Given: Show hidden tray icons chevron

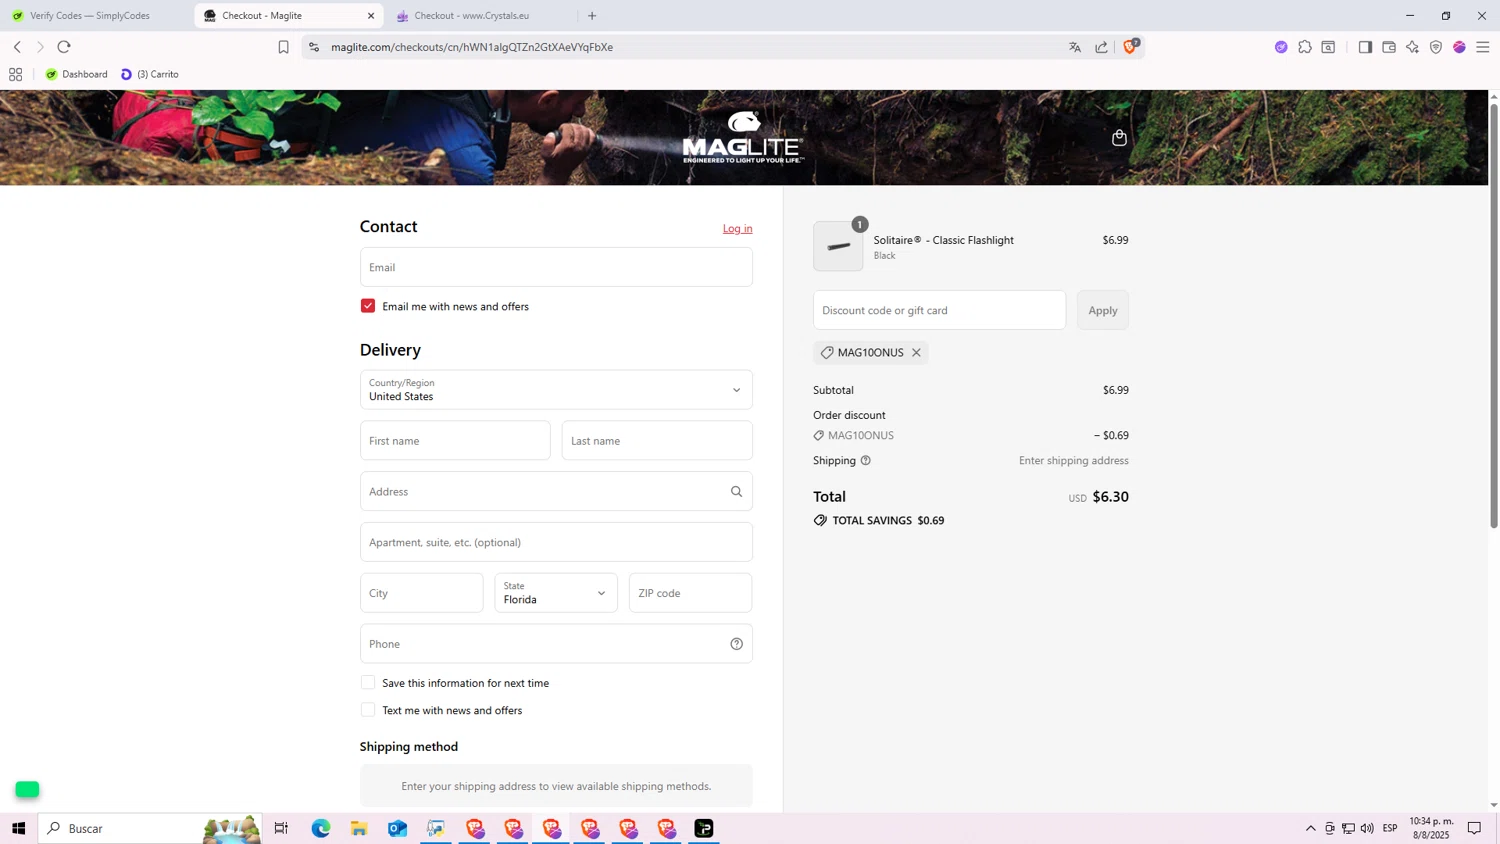Looking at the screenshot, I should pyautogui.click(x=1310, y=828).
